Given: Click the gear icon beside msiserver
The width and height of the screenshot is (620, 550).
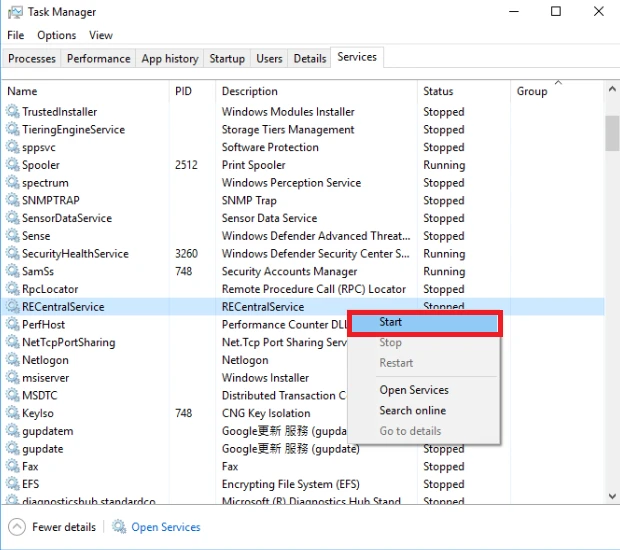Looking at the screenshot, I should [13, 378].
